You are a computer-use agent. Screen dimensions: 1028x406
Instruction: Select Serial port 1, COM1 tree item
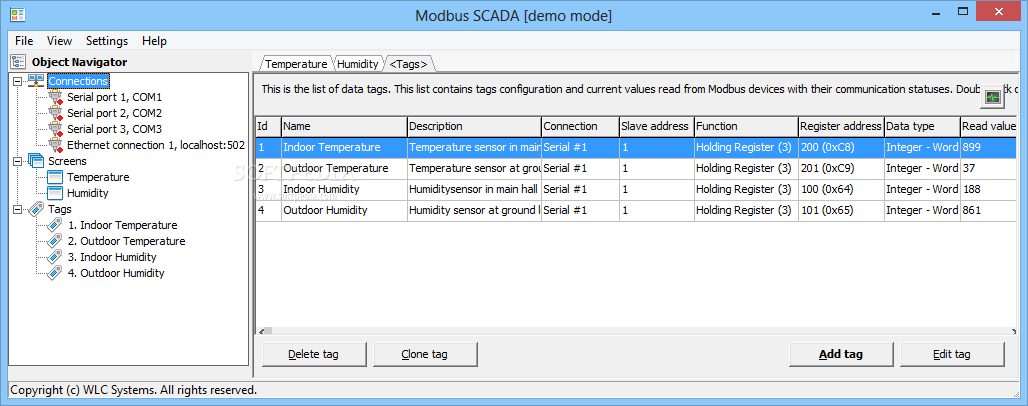(x=114, y=97)
